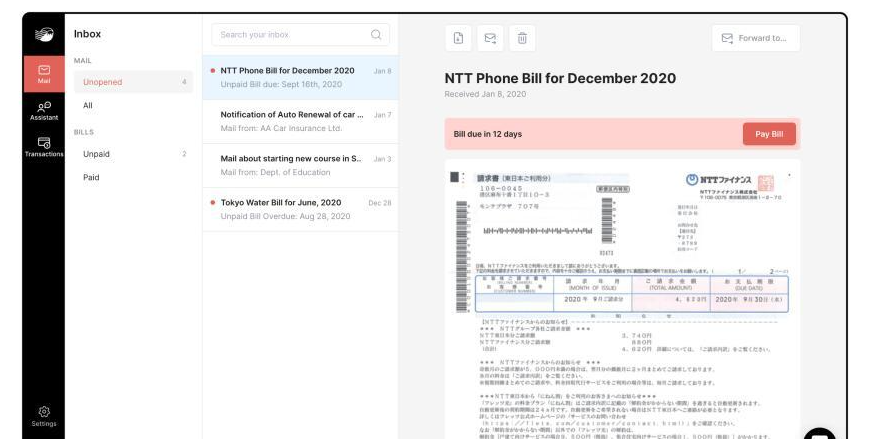Image resolution: width=876 pixels, height=439 pixels.
Task: Click the Forward to... button
Action: point(755,38)
